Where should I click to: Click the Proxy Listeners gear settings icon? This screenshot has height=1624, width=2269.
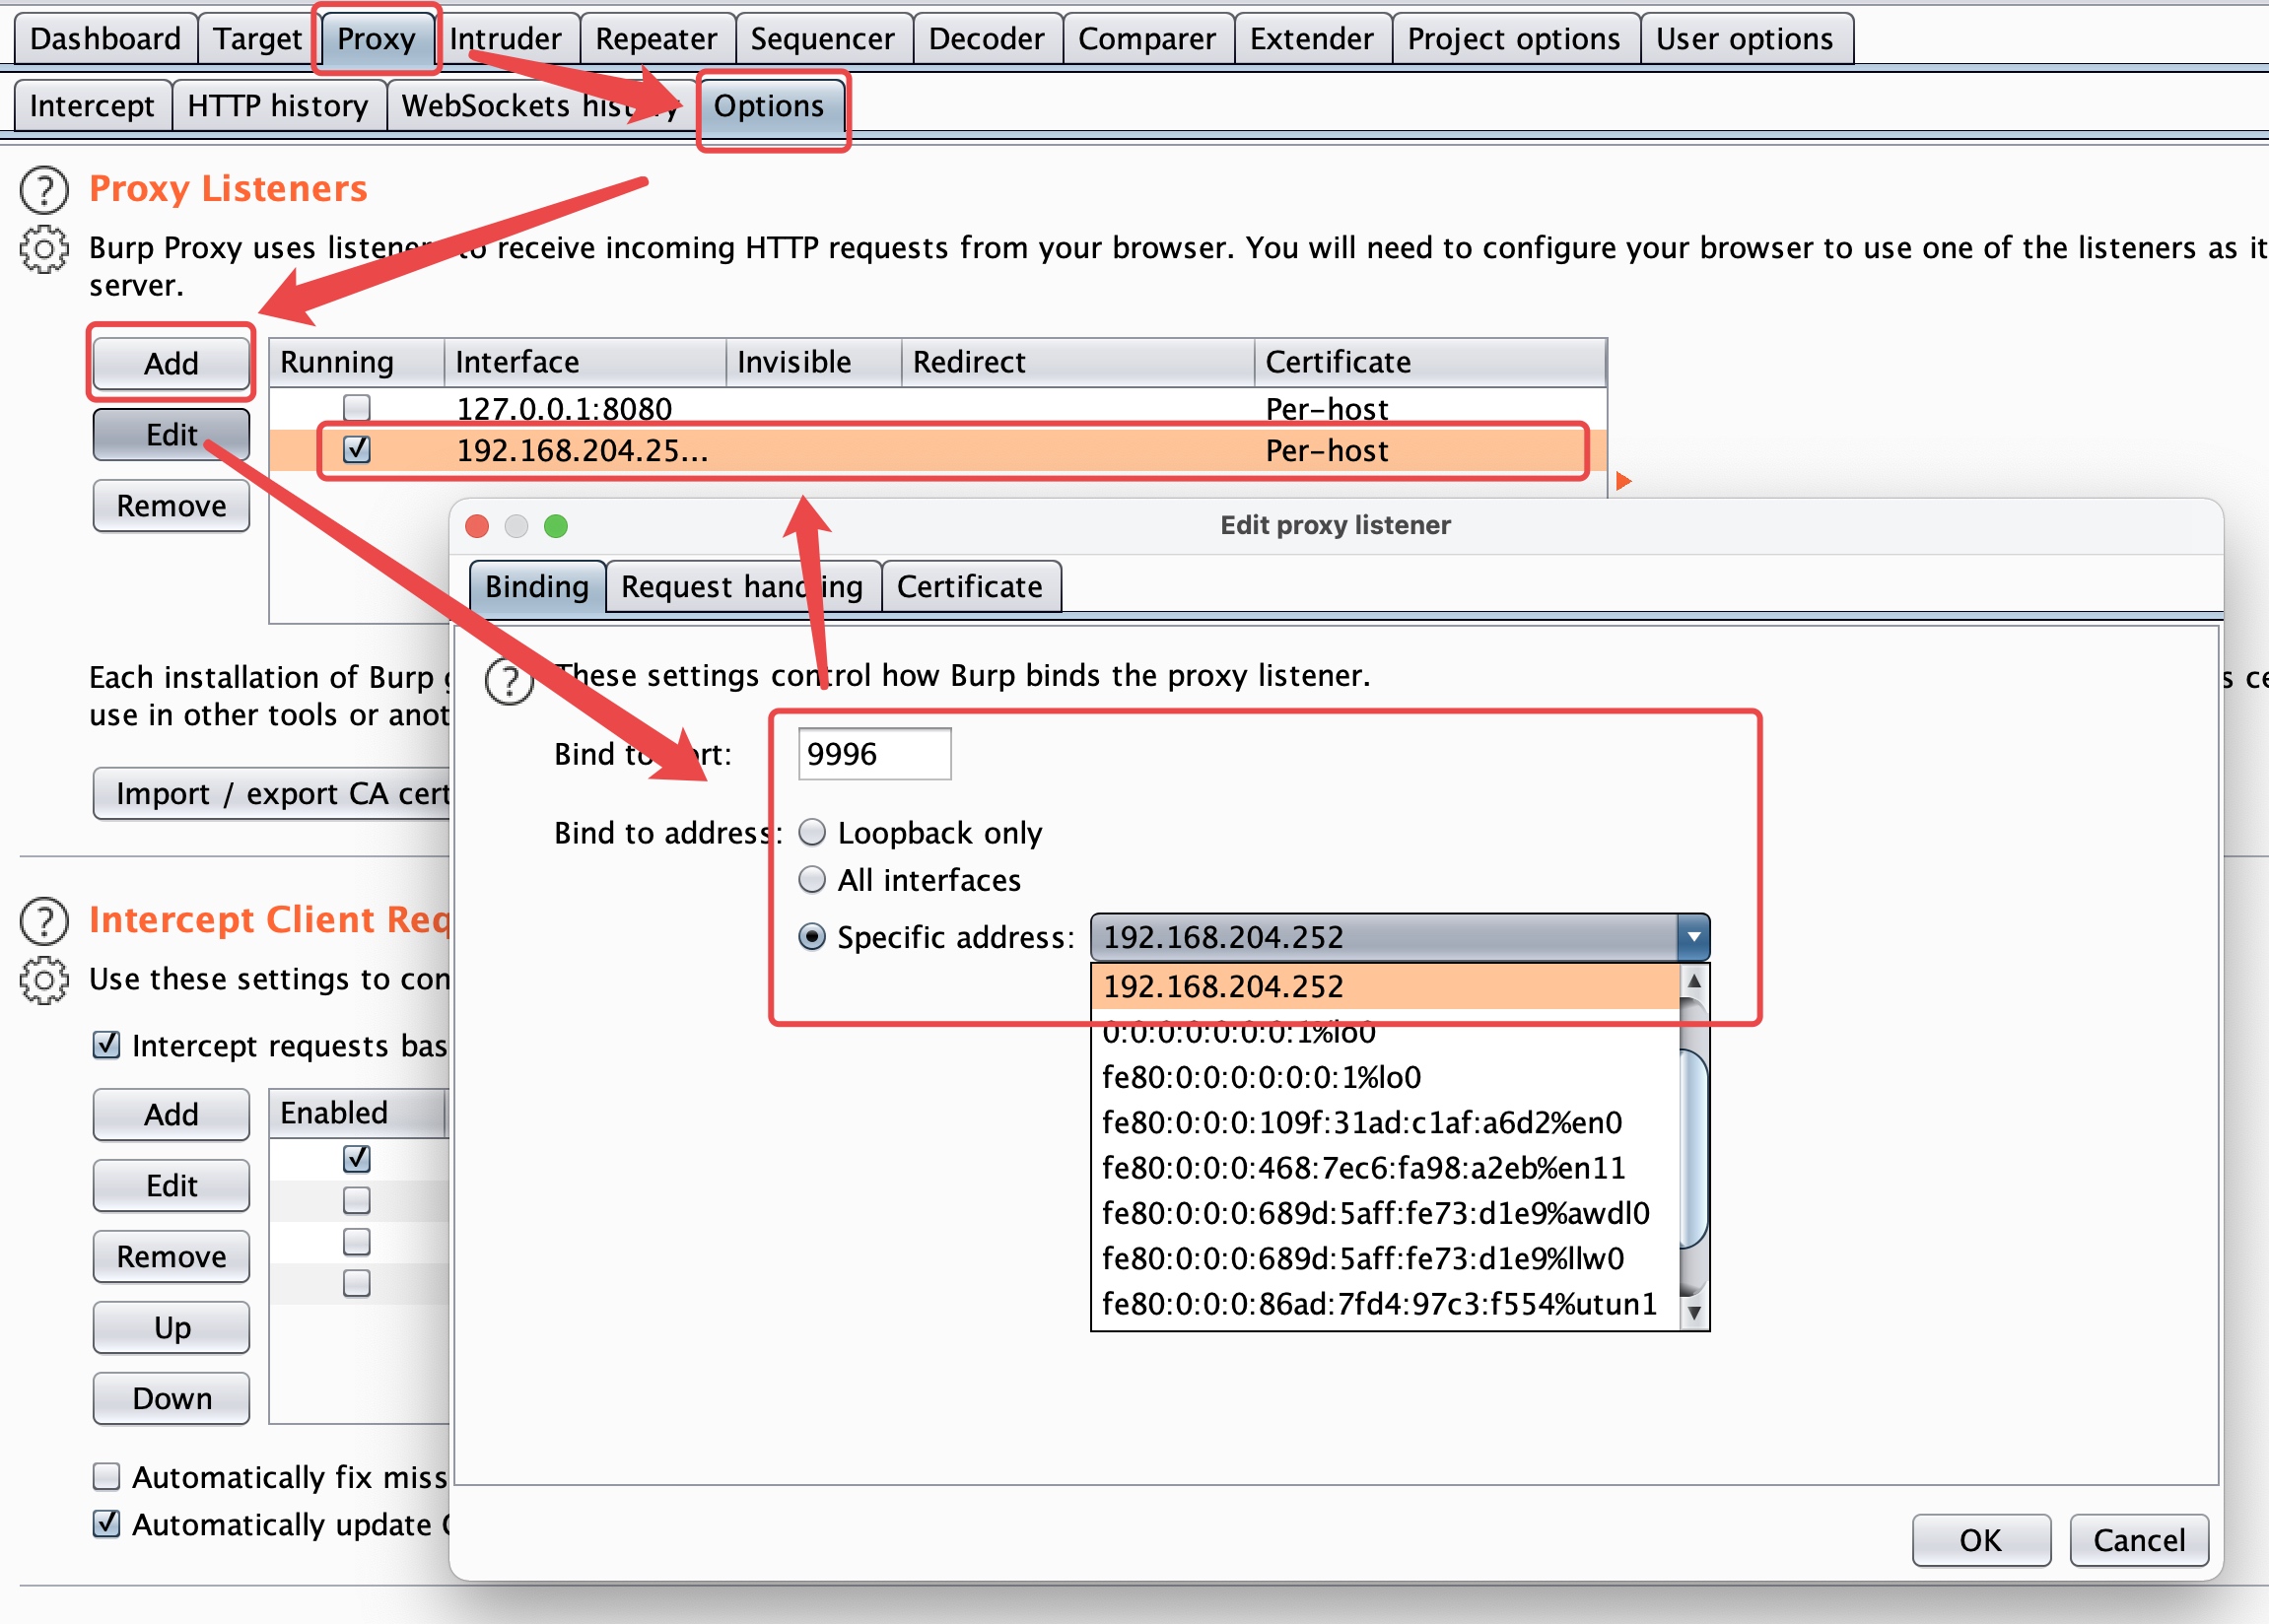[x=44, y=249]
